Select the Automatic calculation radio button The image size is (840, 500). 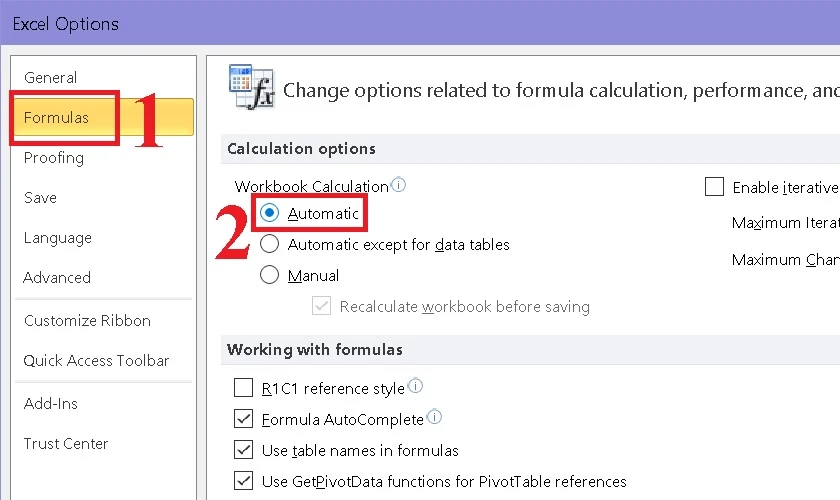coord(269,213)
